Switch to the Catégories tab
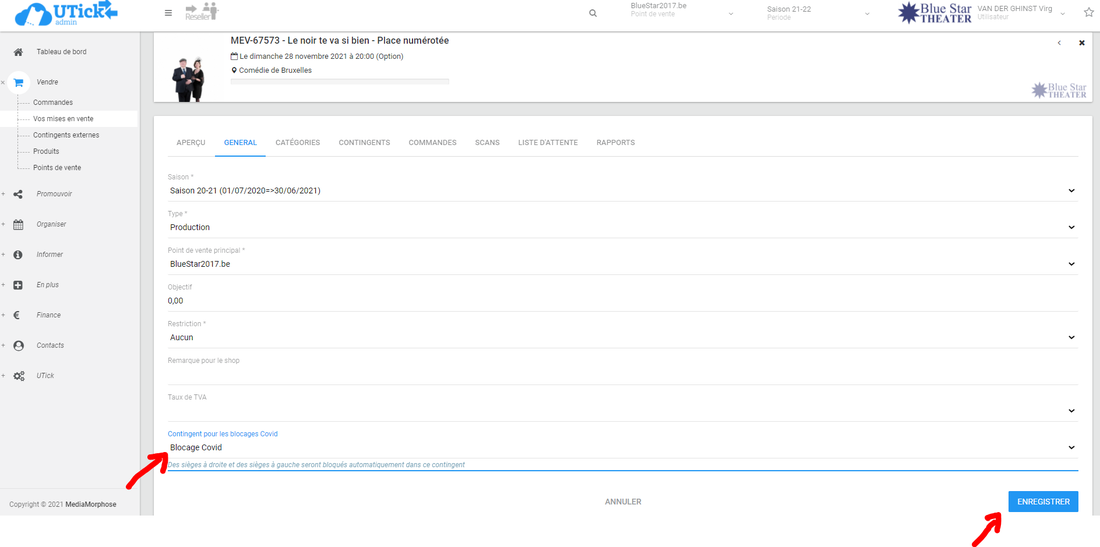1100x547 pixels. coord(297,143)
